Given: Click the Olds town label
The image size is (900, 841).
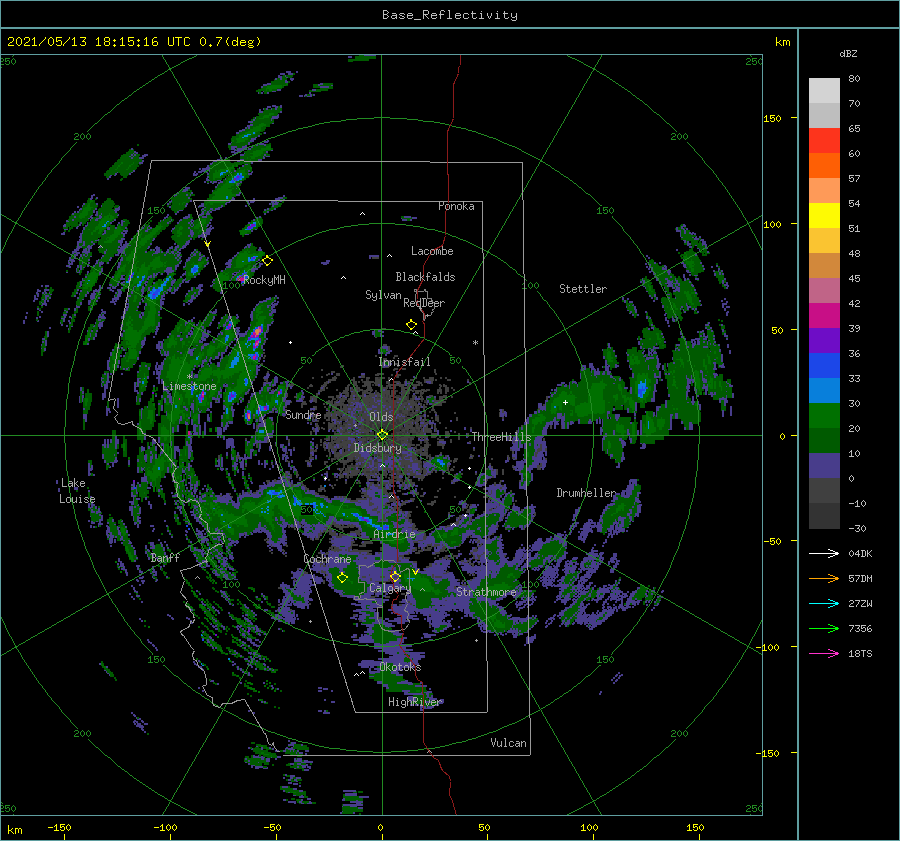Looking at the screenshot, I should pos(381,417).
